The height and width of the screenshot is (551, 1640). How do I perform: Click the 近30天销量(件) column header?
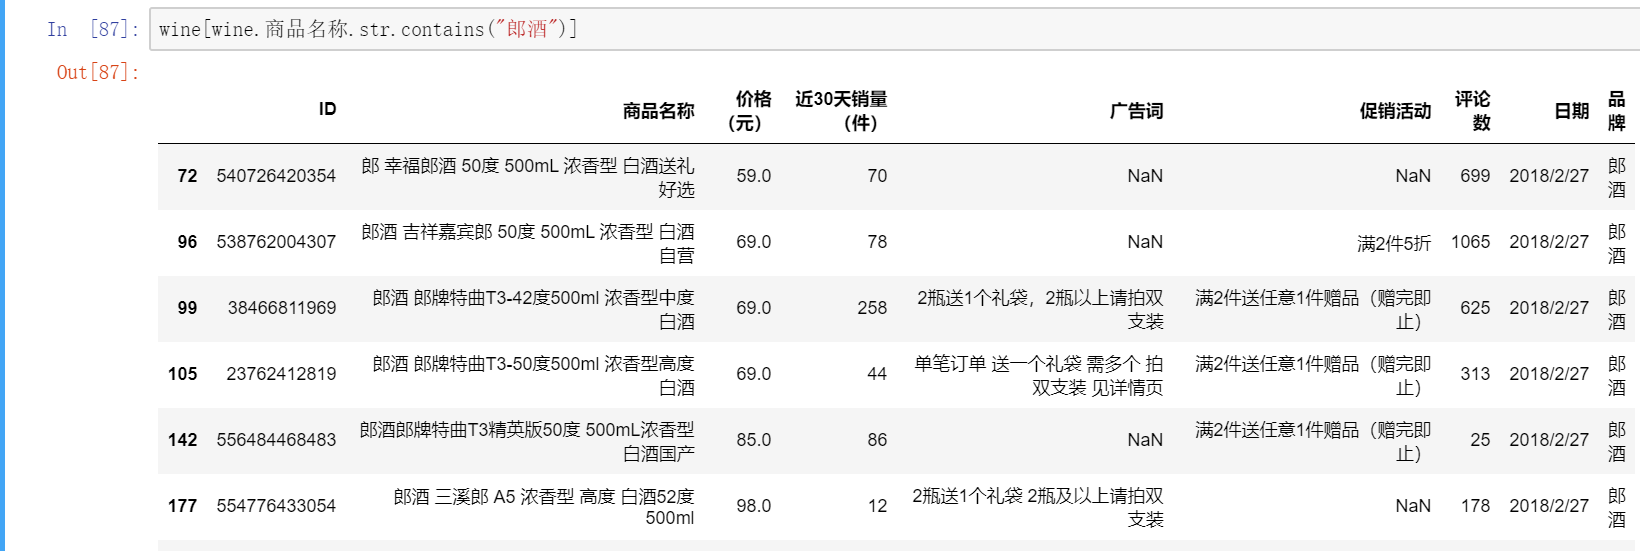point(841,111)
